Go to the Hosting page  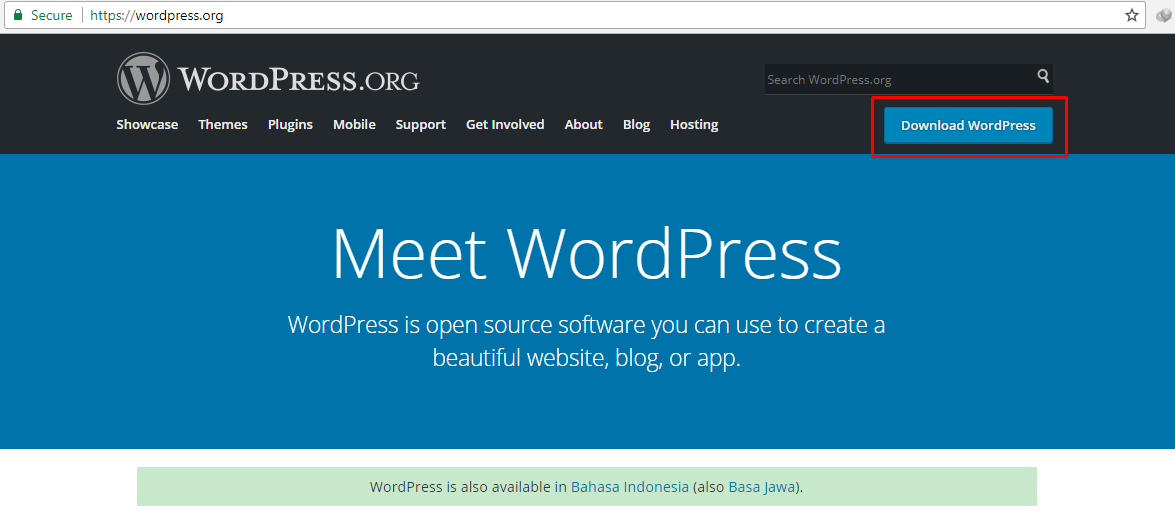click(x=694, y=124)
